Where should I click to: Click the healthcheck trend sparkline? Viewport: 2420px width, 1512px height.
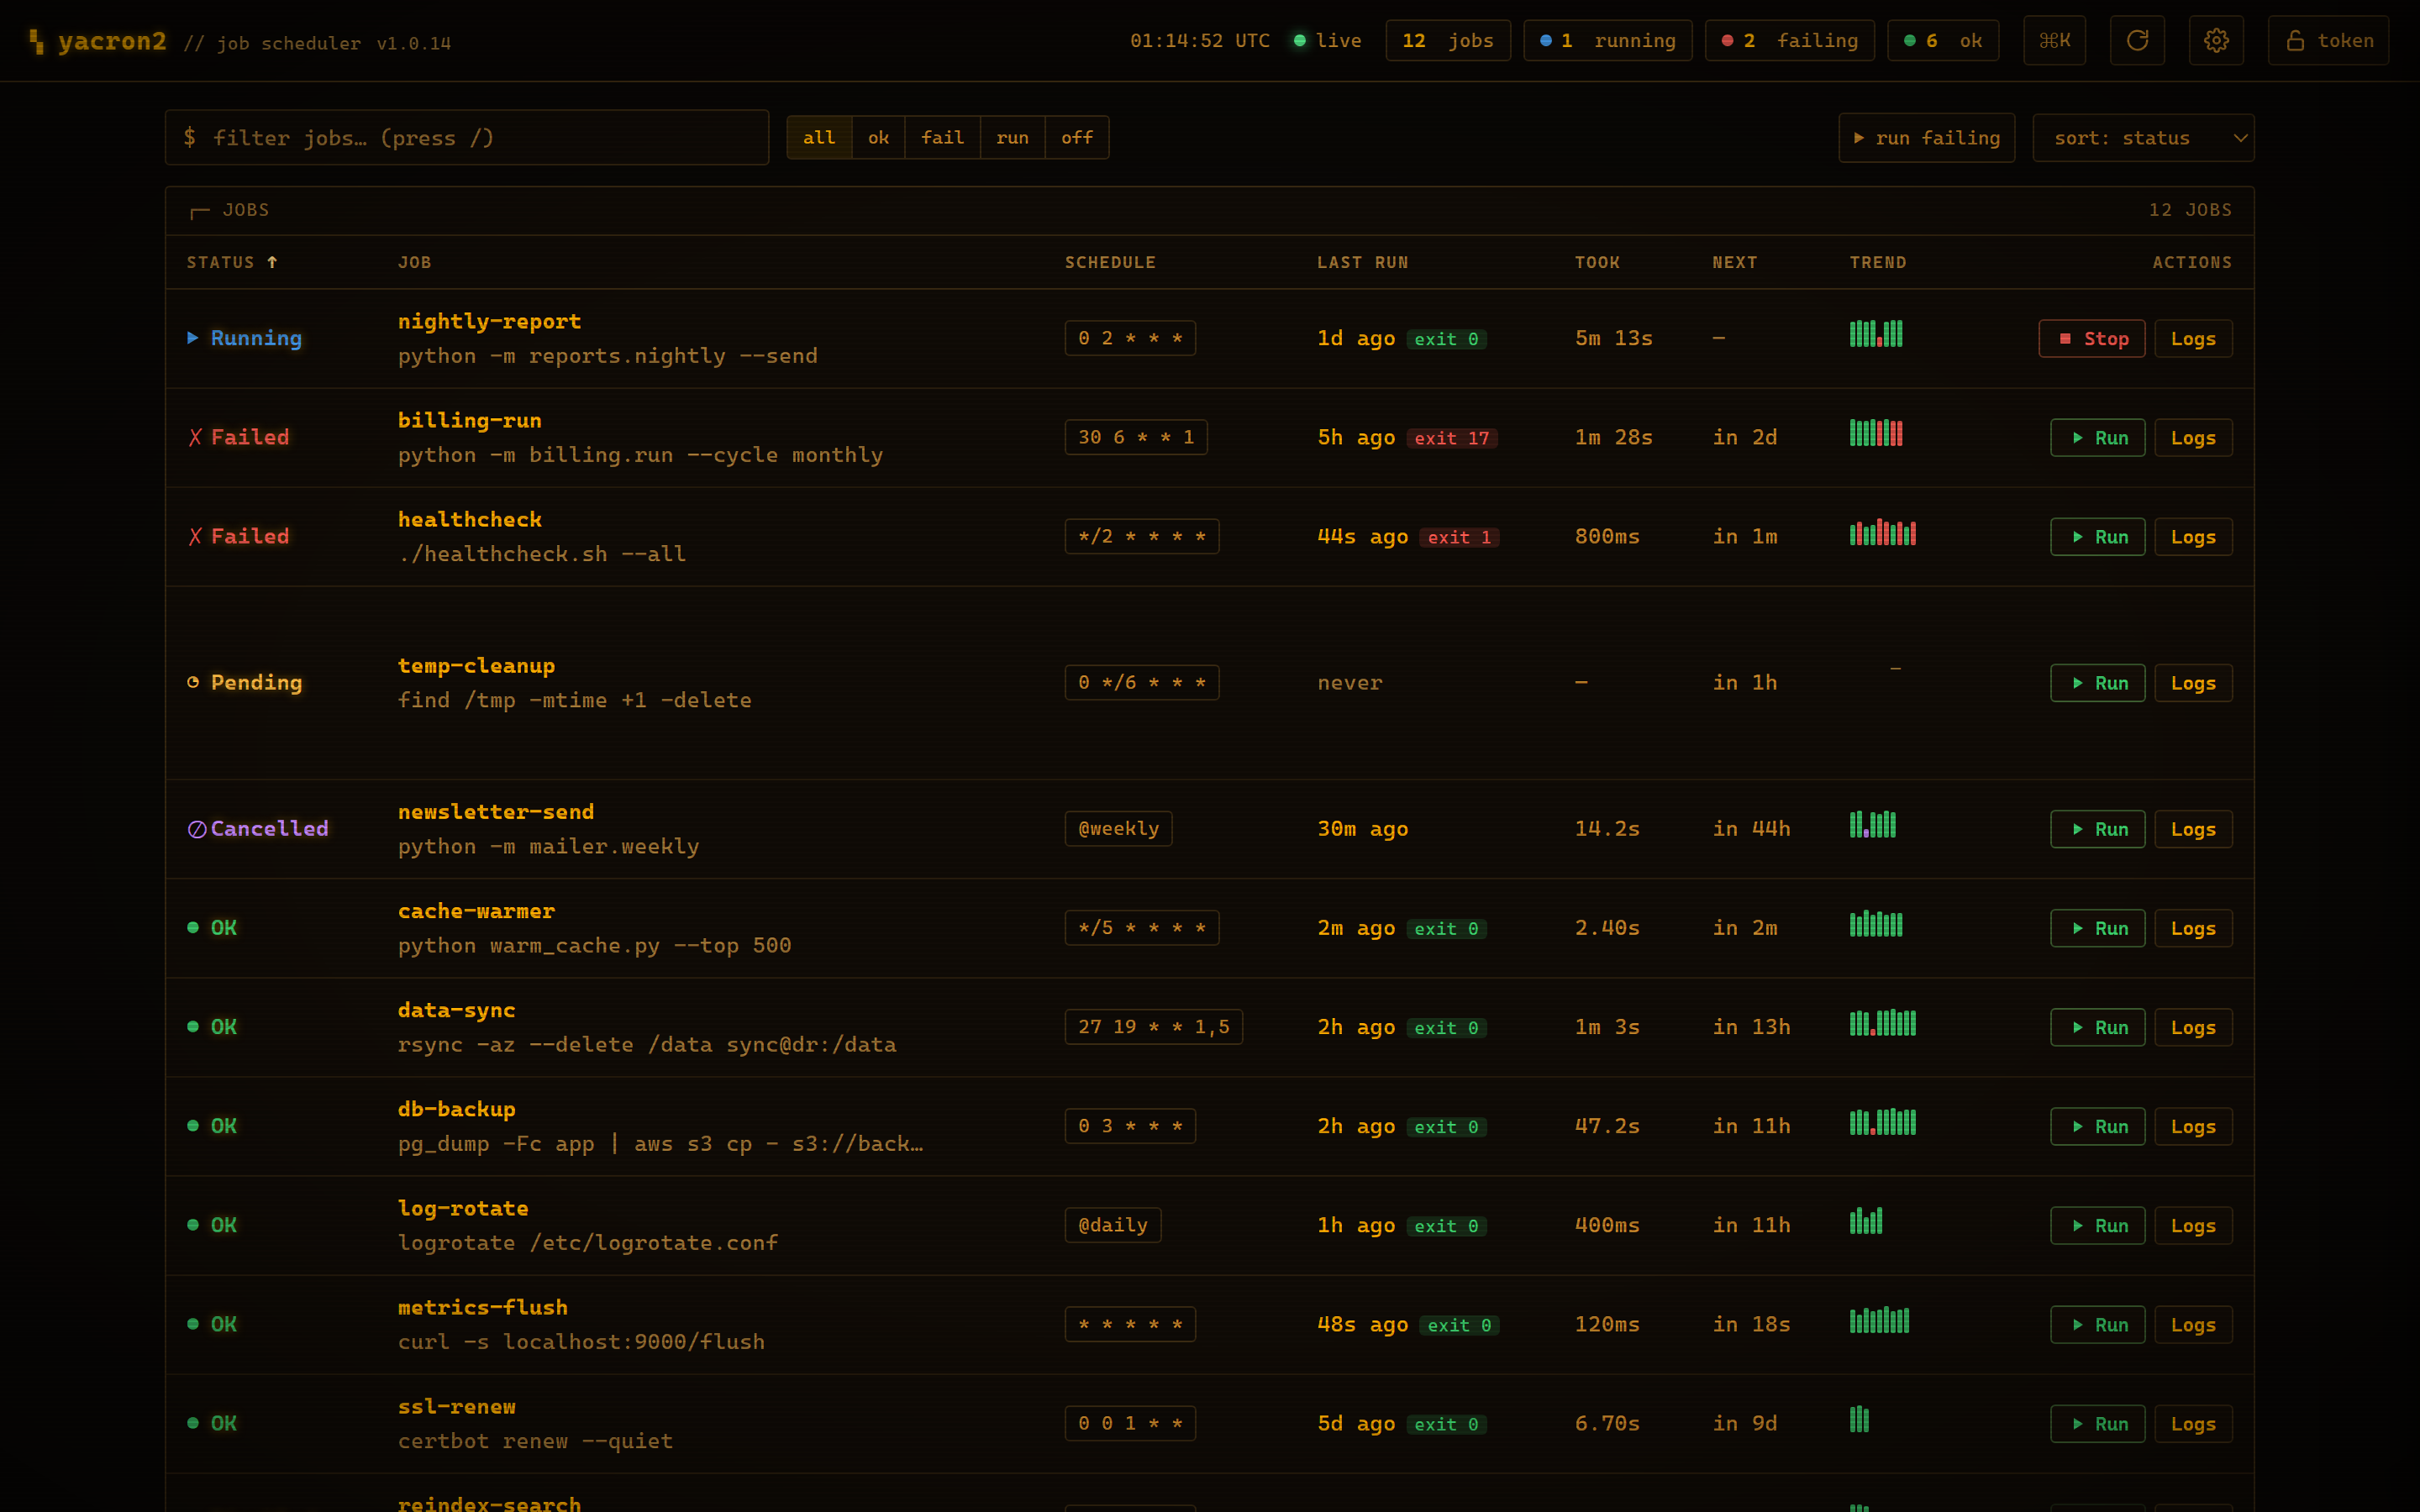(x=1882, y=531)
